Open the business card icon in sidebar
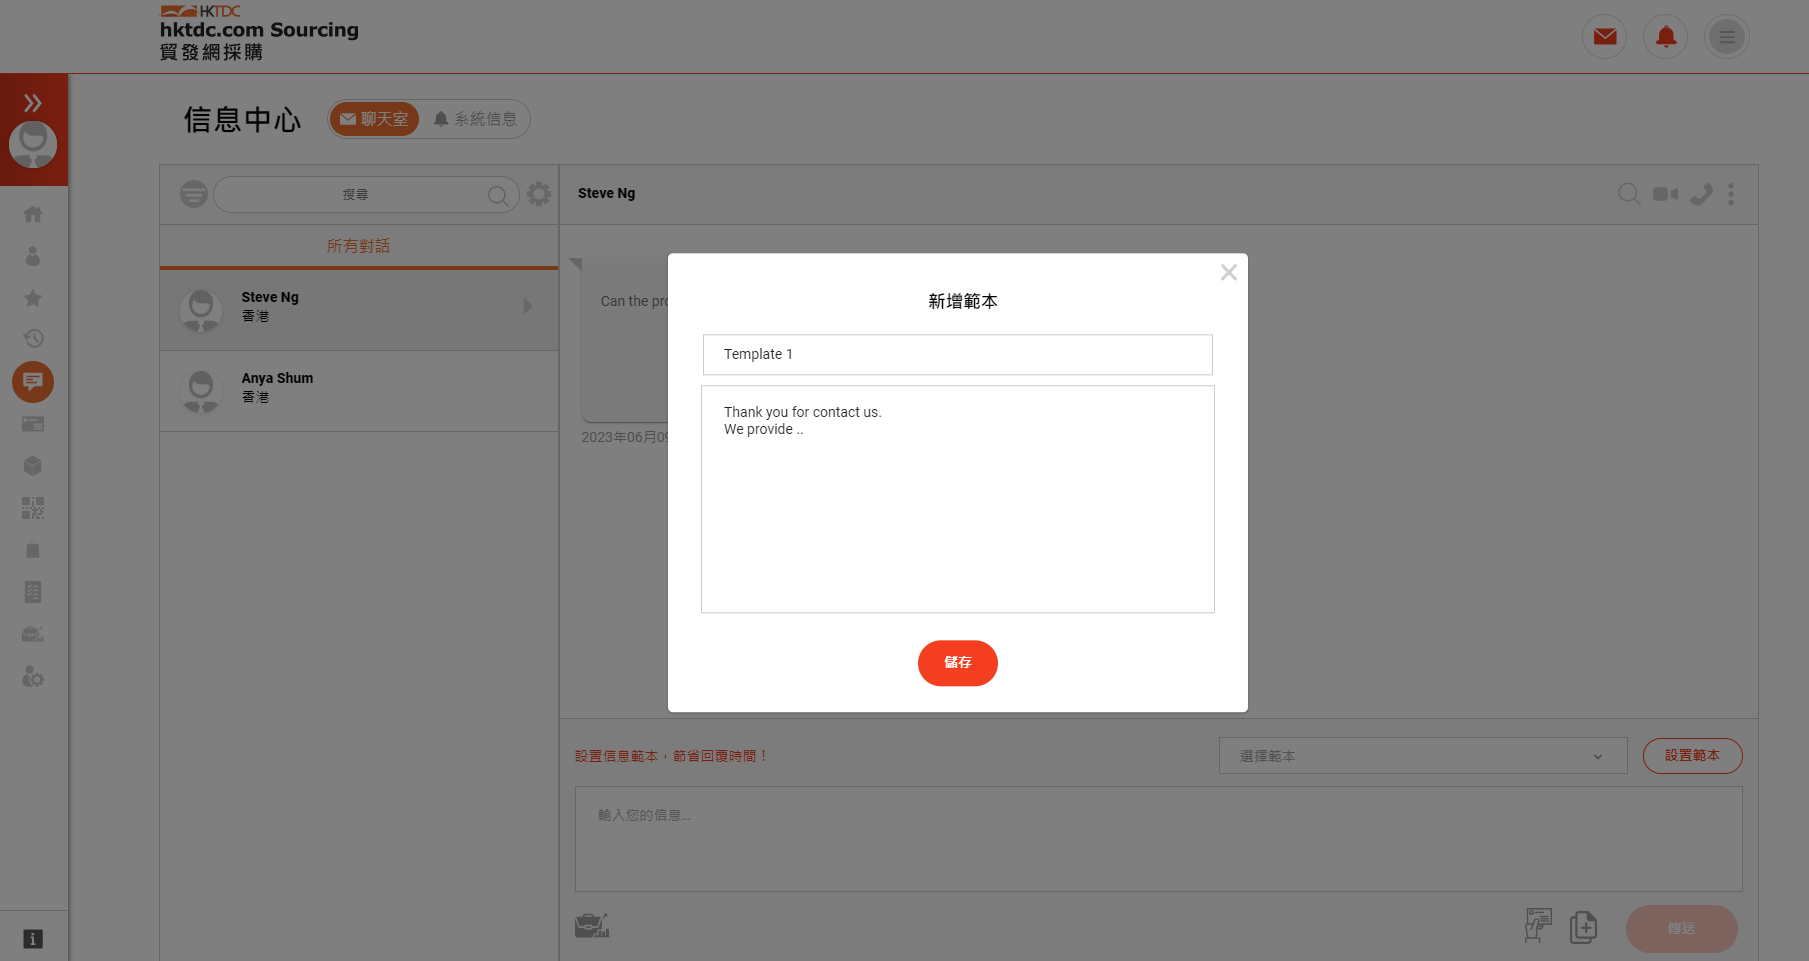Screen dimensions: 1809x961 pyautogui.click(x=33, y=424)
